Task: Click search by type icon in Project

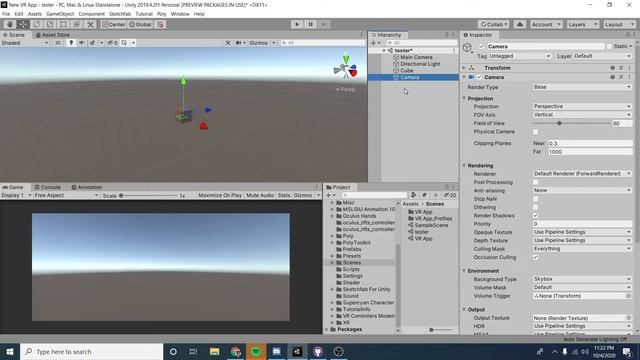Action: click(413, 195)
